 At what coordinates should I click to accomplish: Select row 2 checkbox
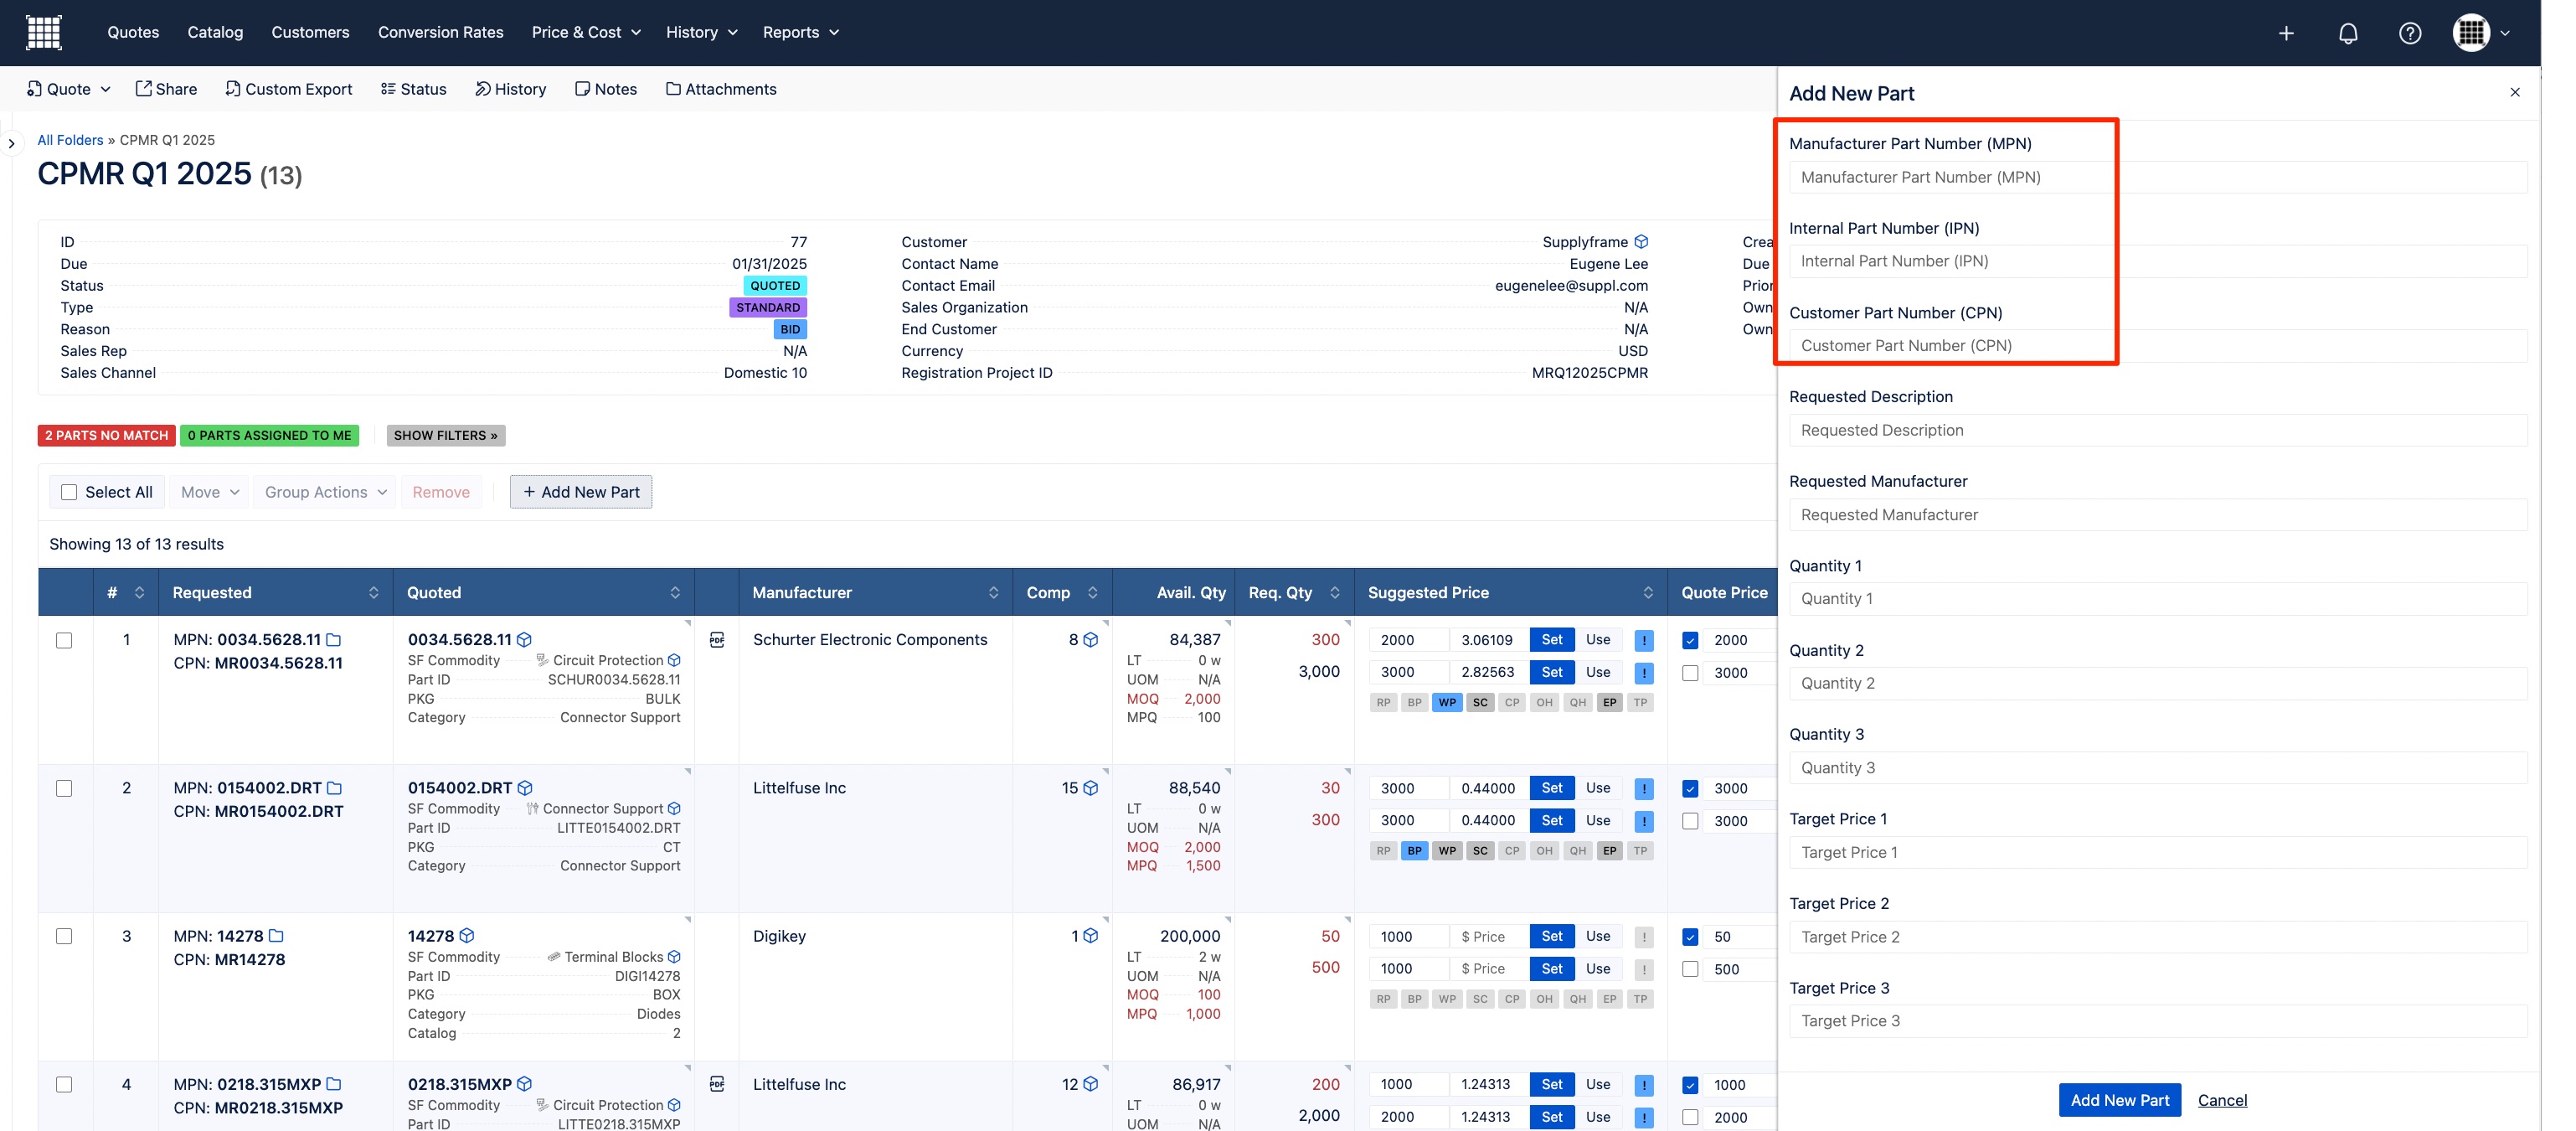point(64,788)
